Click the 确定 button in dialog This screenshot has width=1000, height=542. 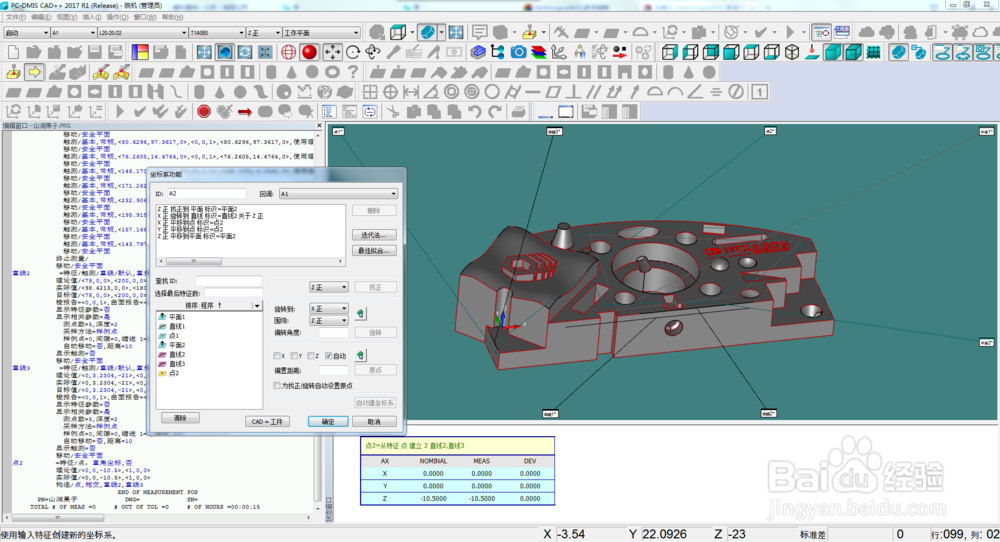[x=328, y=421]
